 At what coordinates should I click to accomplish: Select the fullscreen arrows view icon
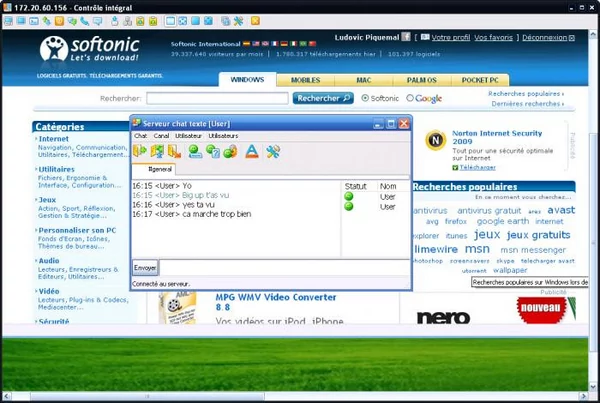click(183, 21)
